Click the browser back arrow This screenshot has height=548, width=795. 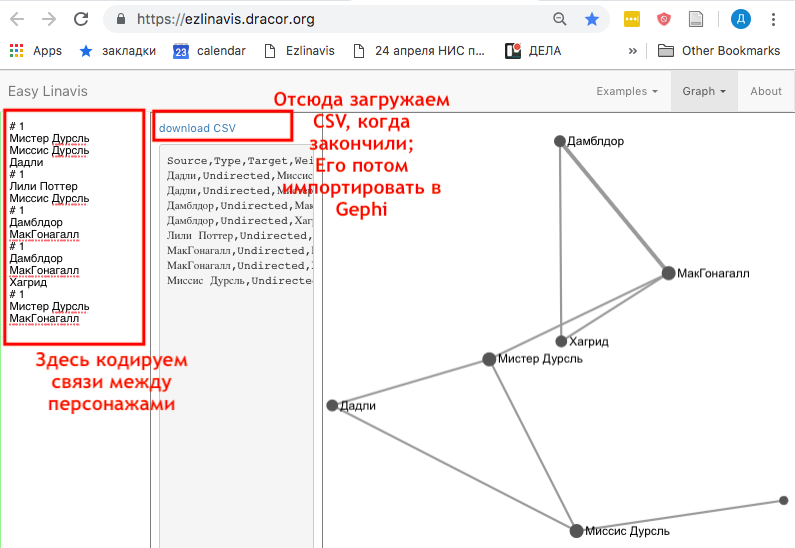coord(18,19)
